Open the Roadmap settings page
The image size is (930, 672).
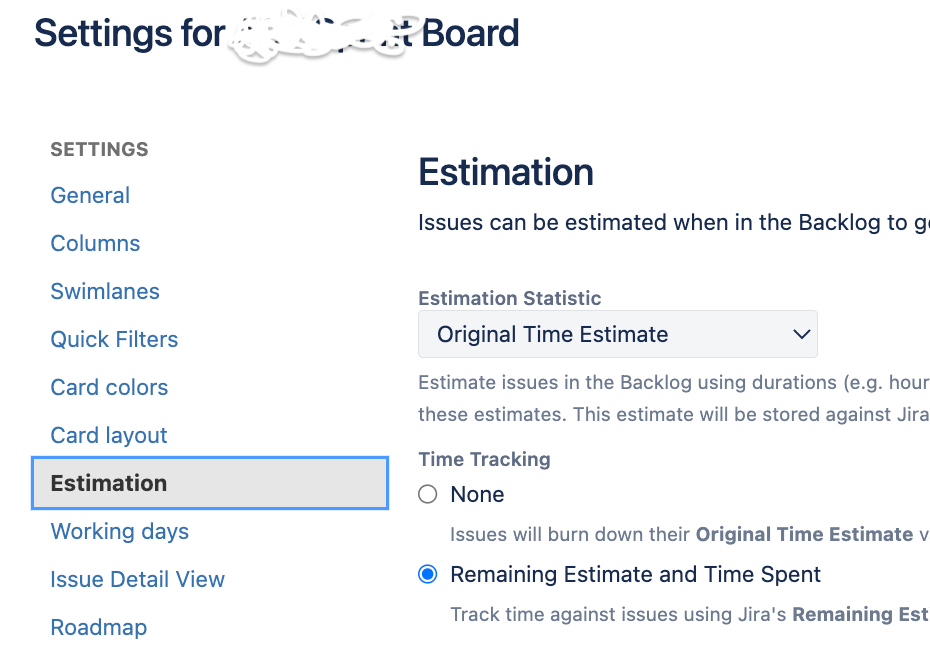click(x=98, y=627)
